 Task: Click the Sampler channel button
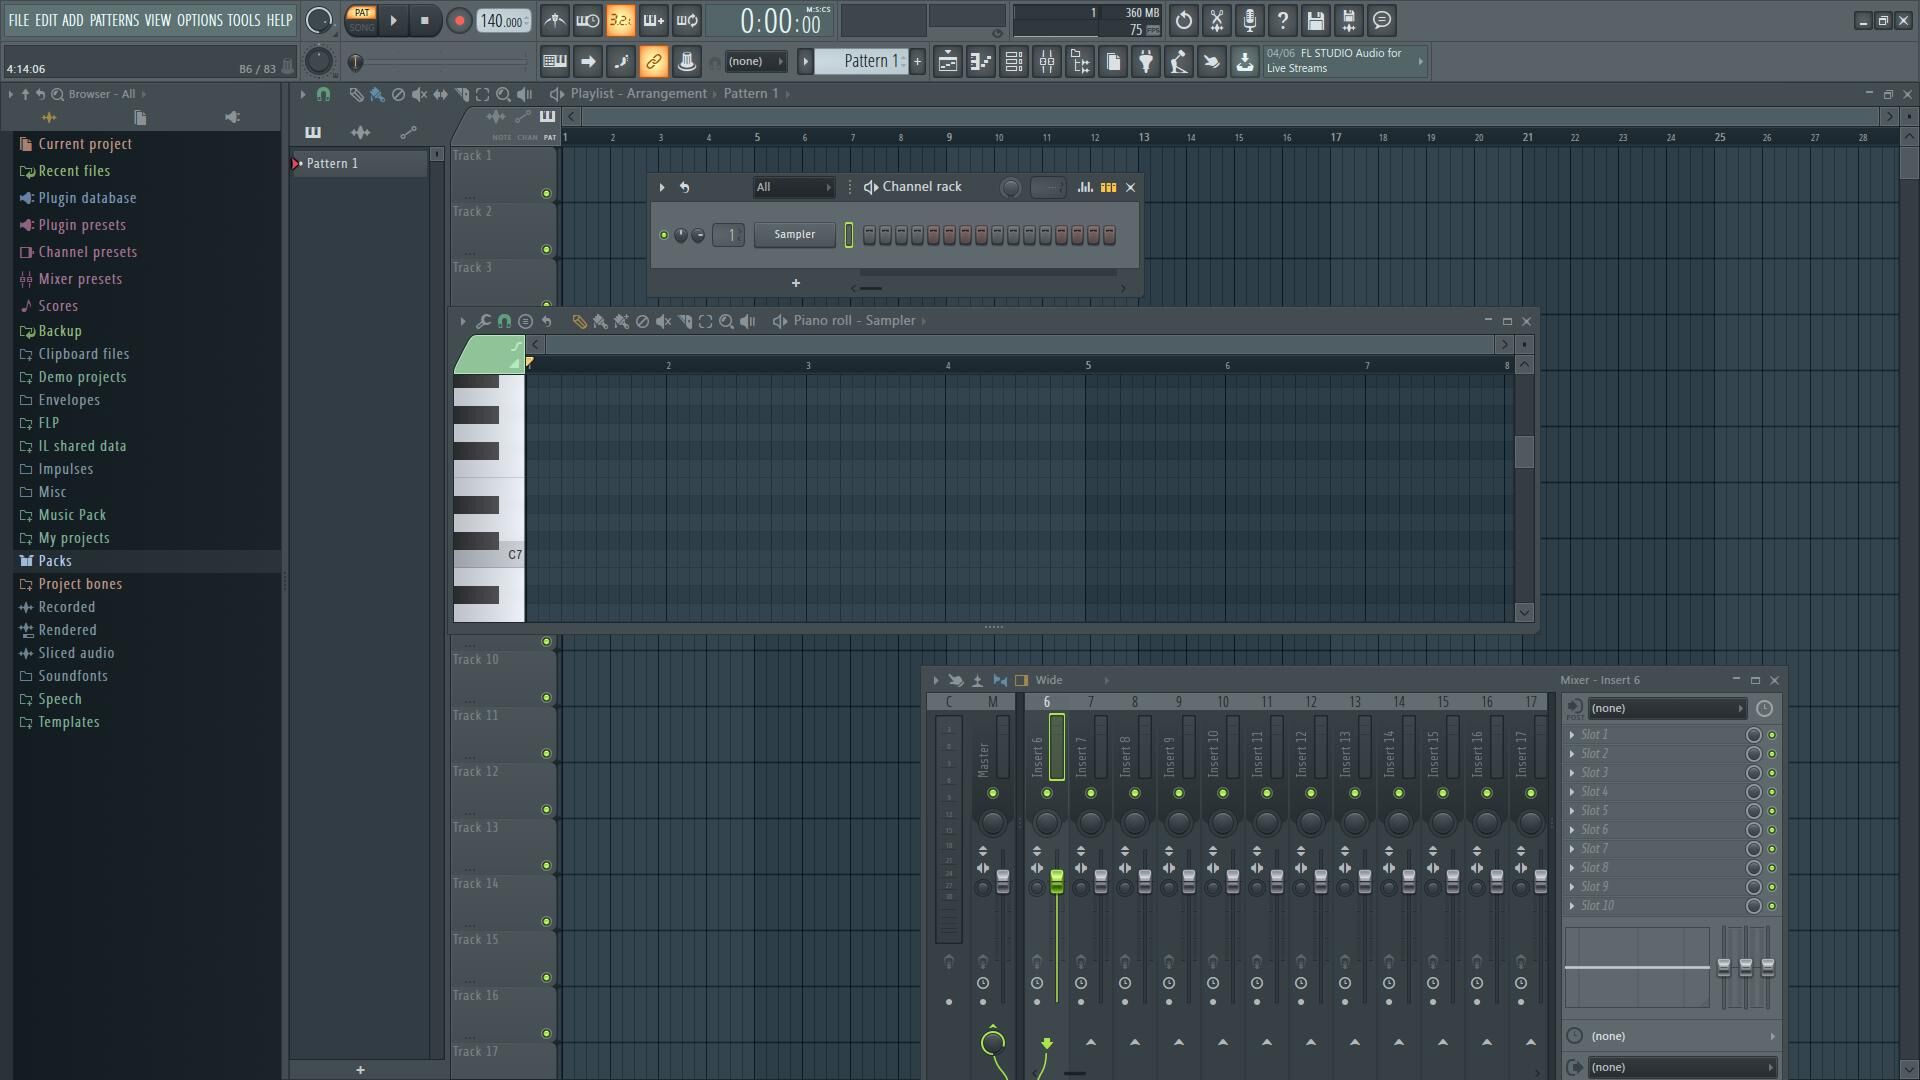point(794,235)
